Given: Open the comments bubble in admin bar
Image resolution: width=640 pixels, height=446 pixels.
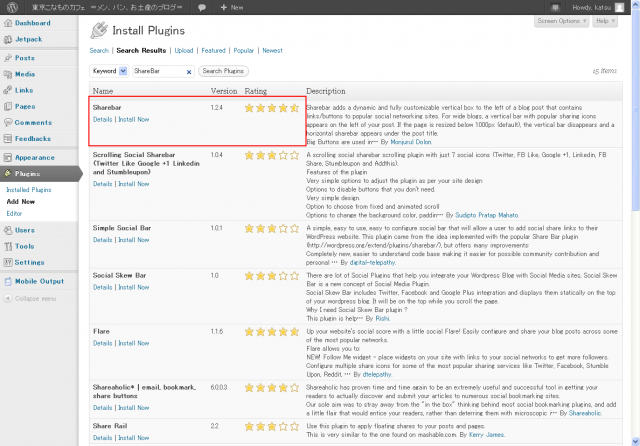Looking at the screenshot, I should tap(202, 7).
